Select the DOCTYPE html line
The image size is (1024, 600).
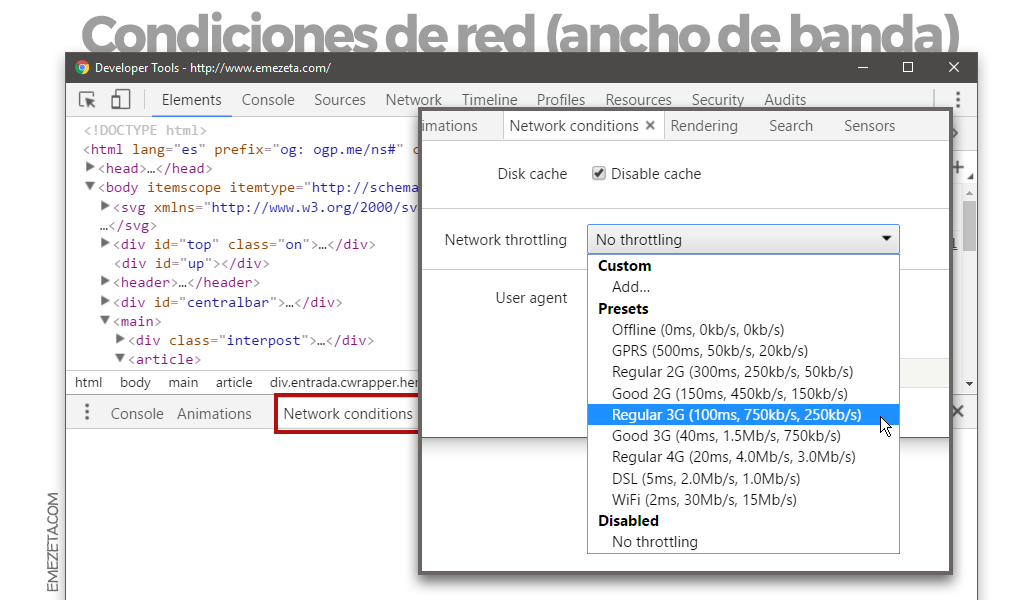click(x=145, y=130)
